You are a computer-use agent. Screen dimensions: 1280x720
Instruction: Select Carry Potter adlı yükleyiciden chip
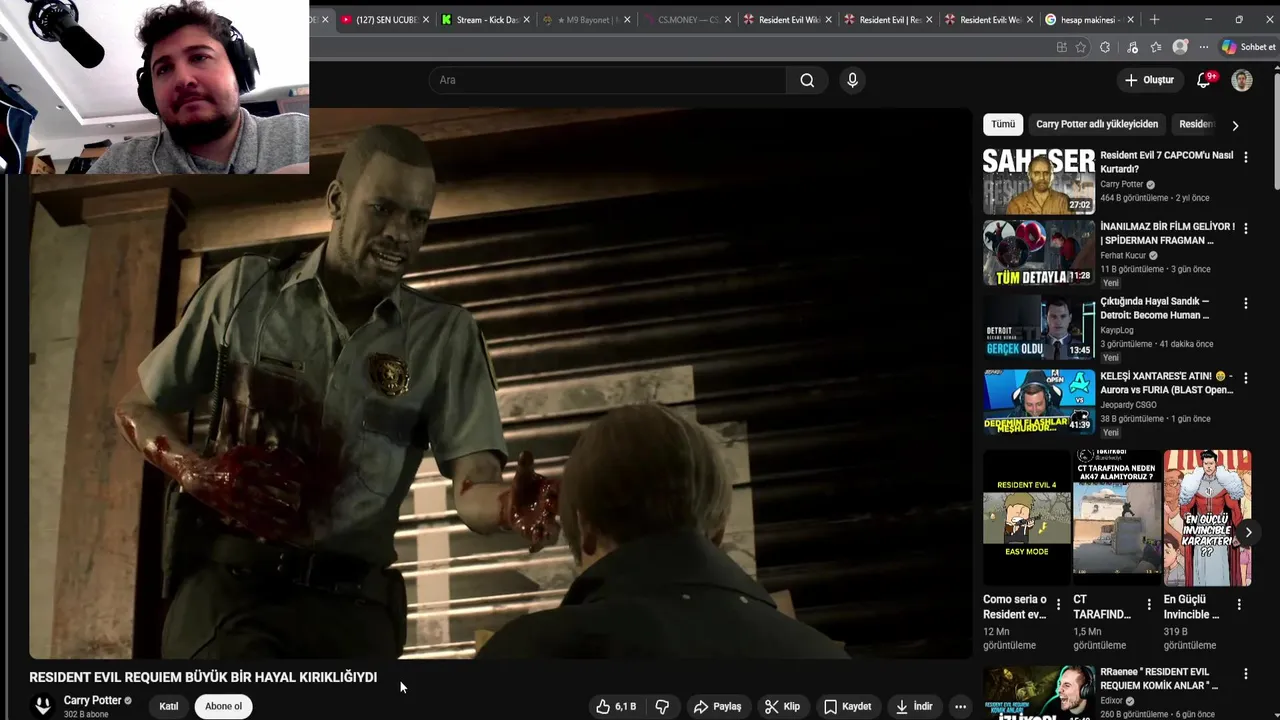click(x=1097, y=124)
